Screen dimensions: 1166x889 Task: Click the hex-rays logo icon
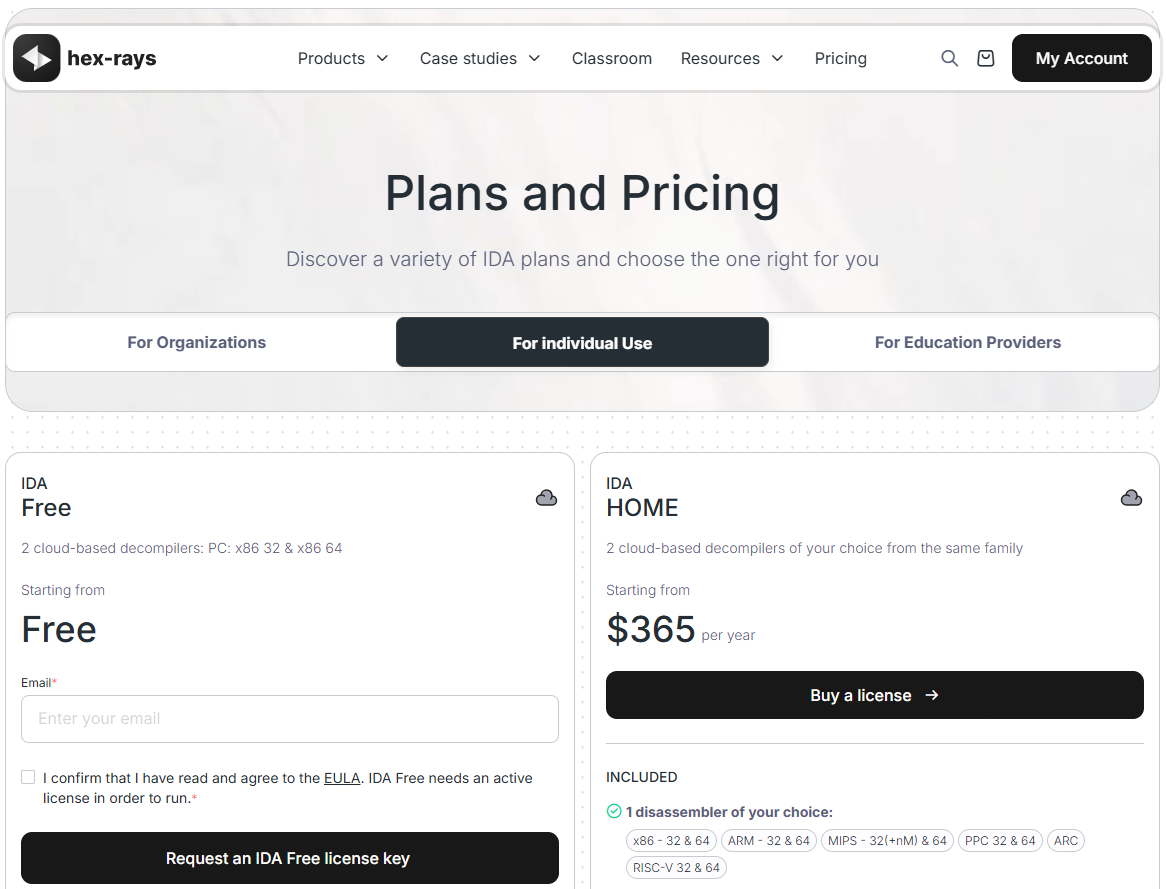click(x=37, y=58)
